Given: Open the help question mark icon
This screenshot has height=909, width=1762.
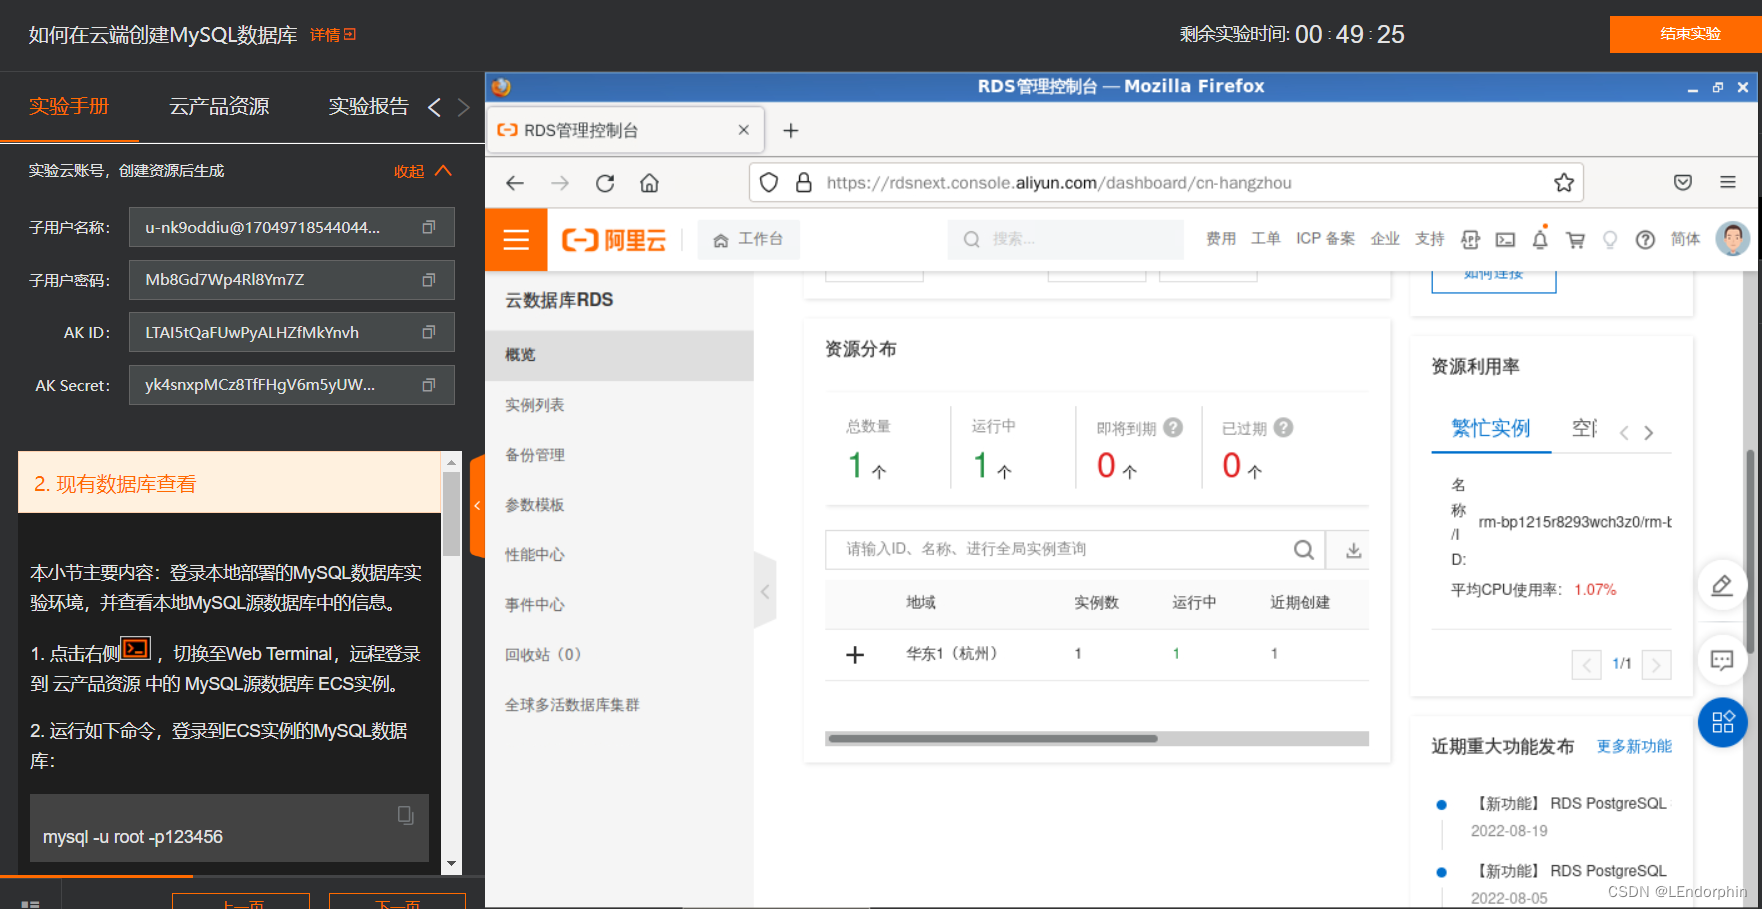Looking at the screenshot, I should tap(1645, 240).
